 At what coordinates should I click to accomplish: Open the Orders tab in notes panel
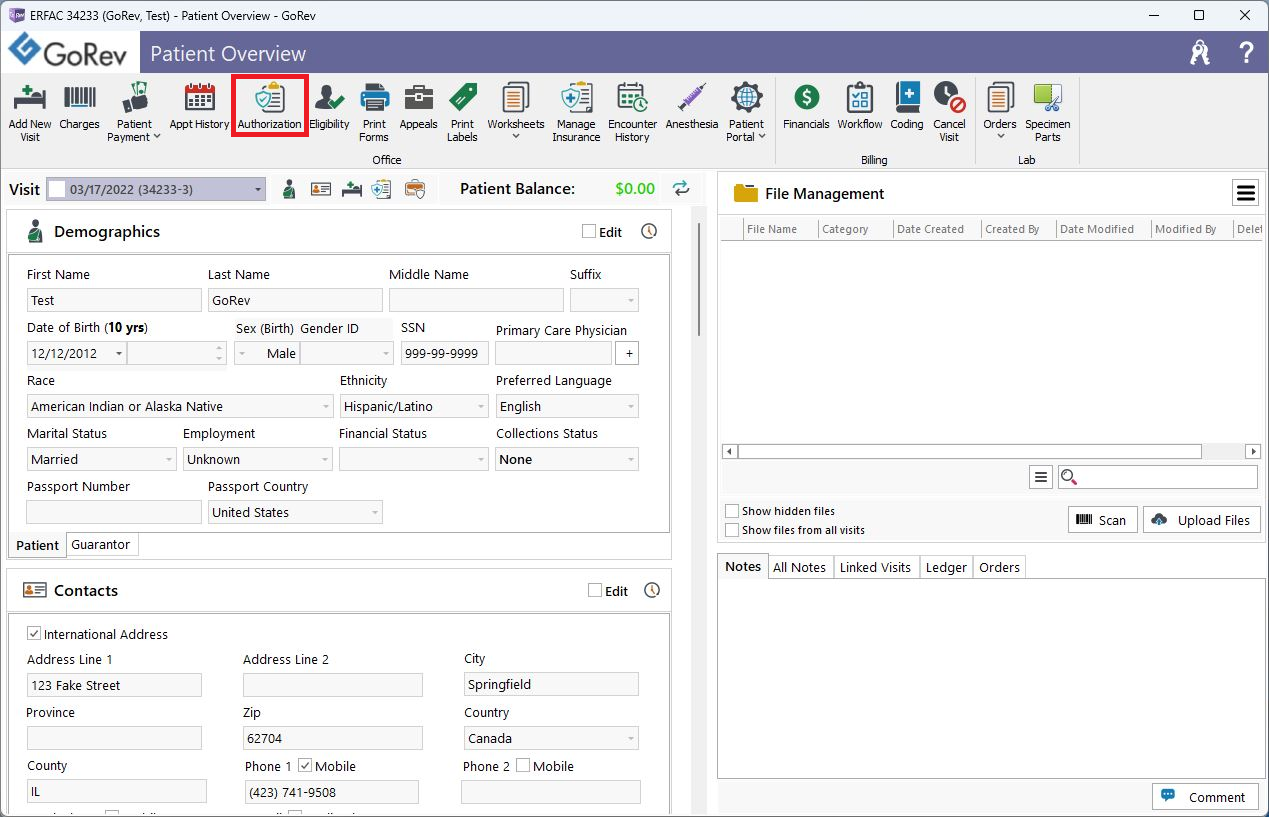click(x=999, y=567)
